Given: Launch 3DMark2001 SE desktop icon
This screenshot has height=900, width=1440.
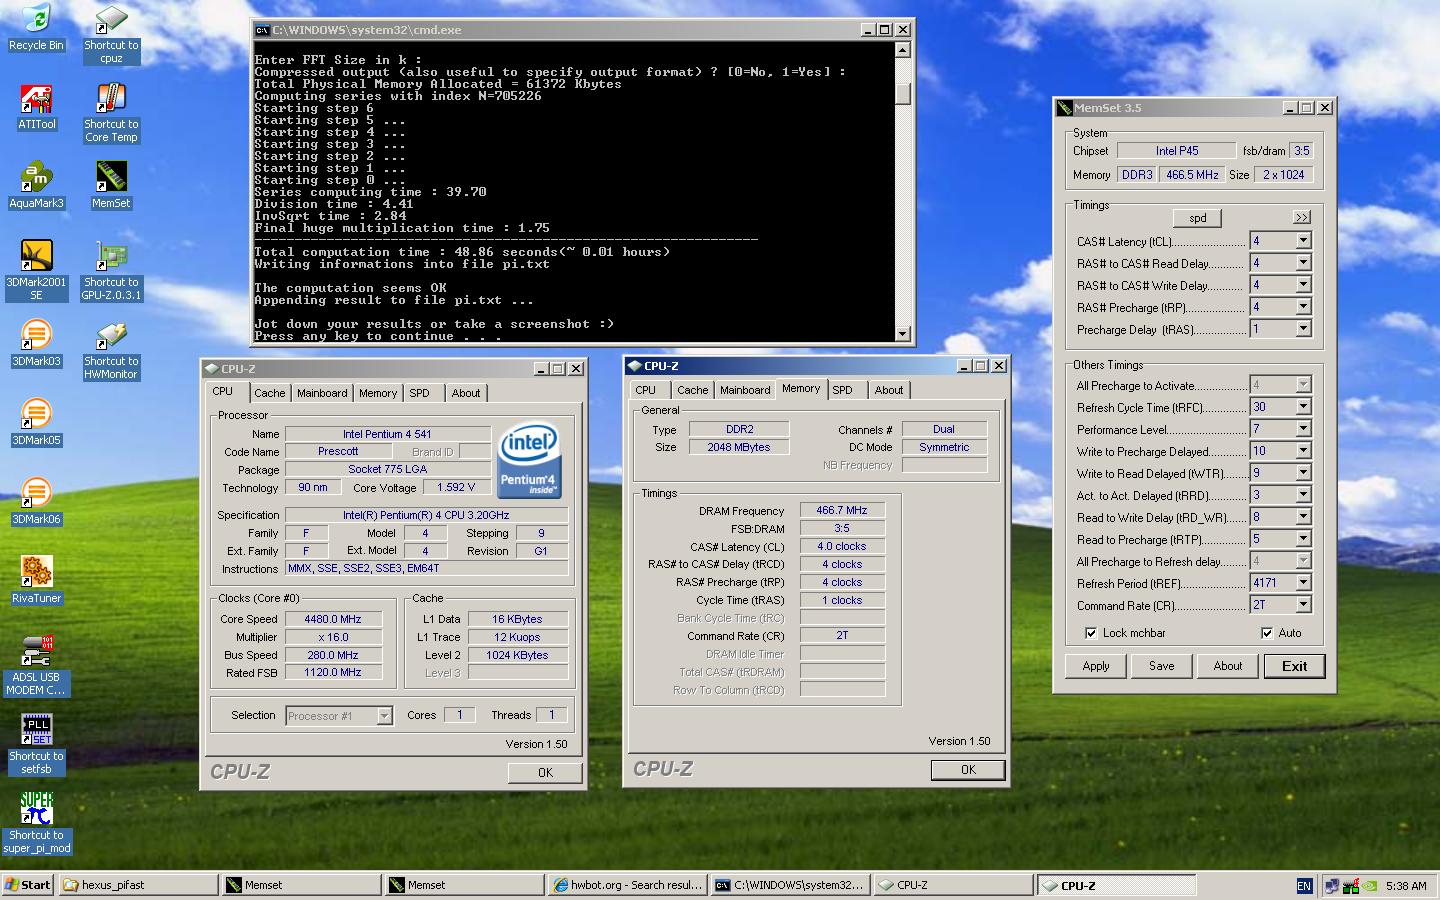Looking at the screenshot, I should [x=36, y=271].
